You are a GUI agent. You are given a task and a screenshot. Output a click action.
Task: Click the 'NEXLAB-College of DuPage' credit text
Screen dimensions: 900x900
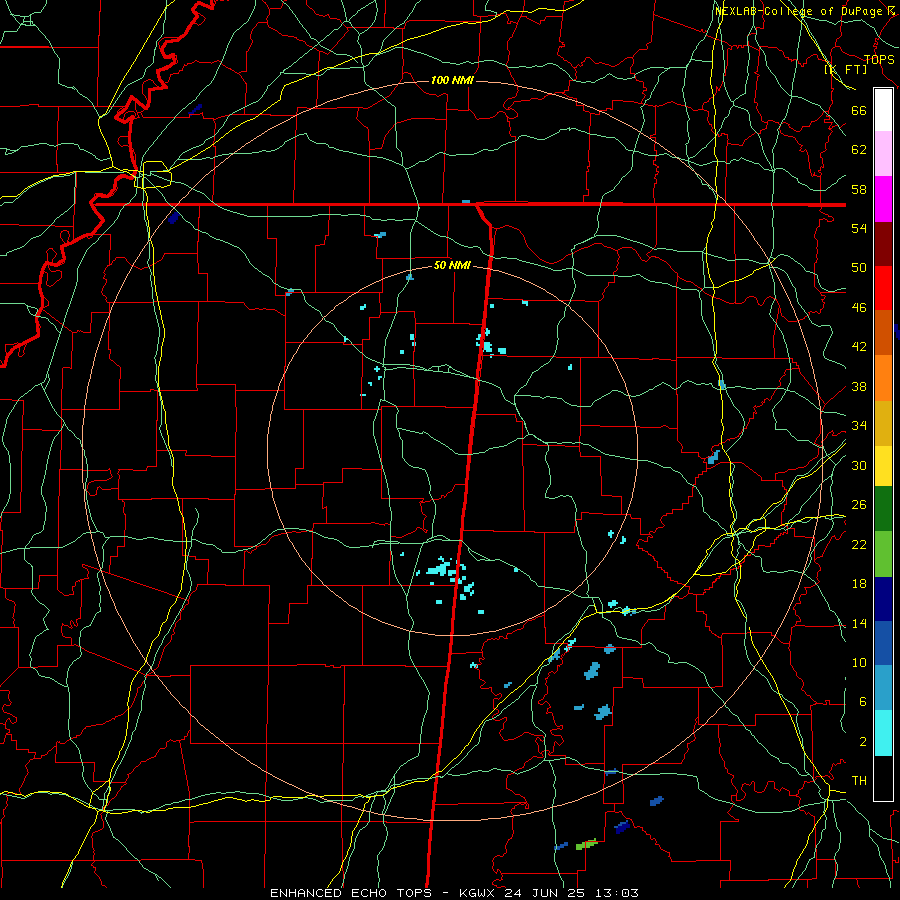coord(800,11)
